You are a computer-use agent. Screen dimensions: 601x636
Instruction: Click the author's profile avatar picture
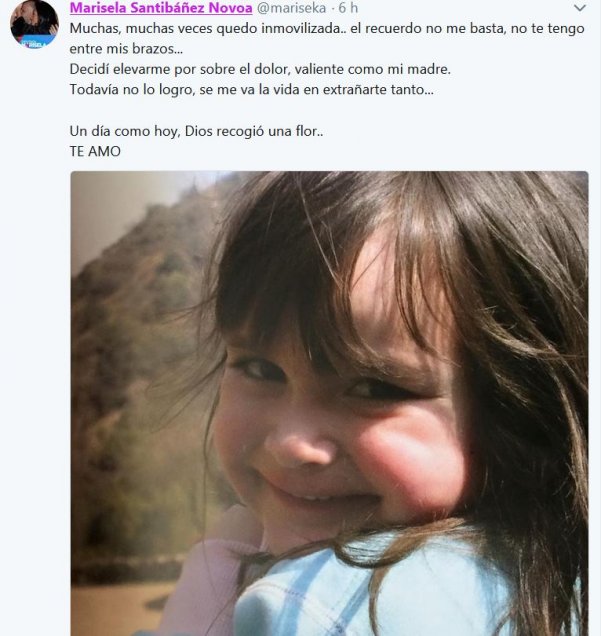(x=34, y=23)
